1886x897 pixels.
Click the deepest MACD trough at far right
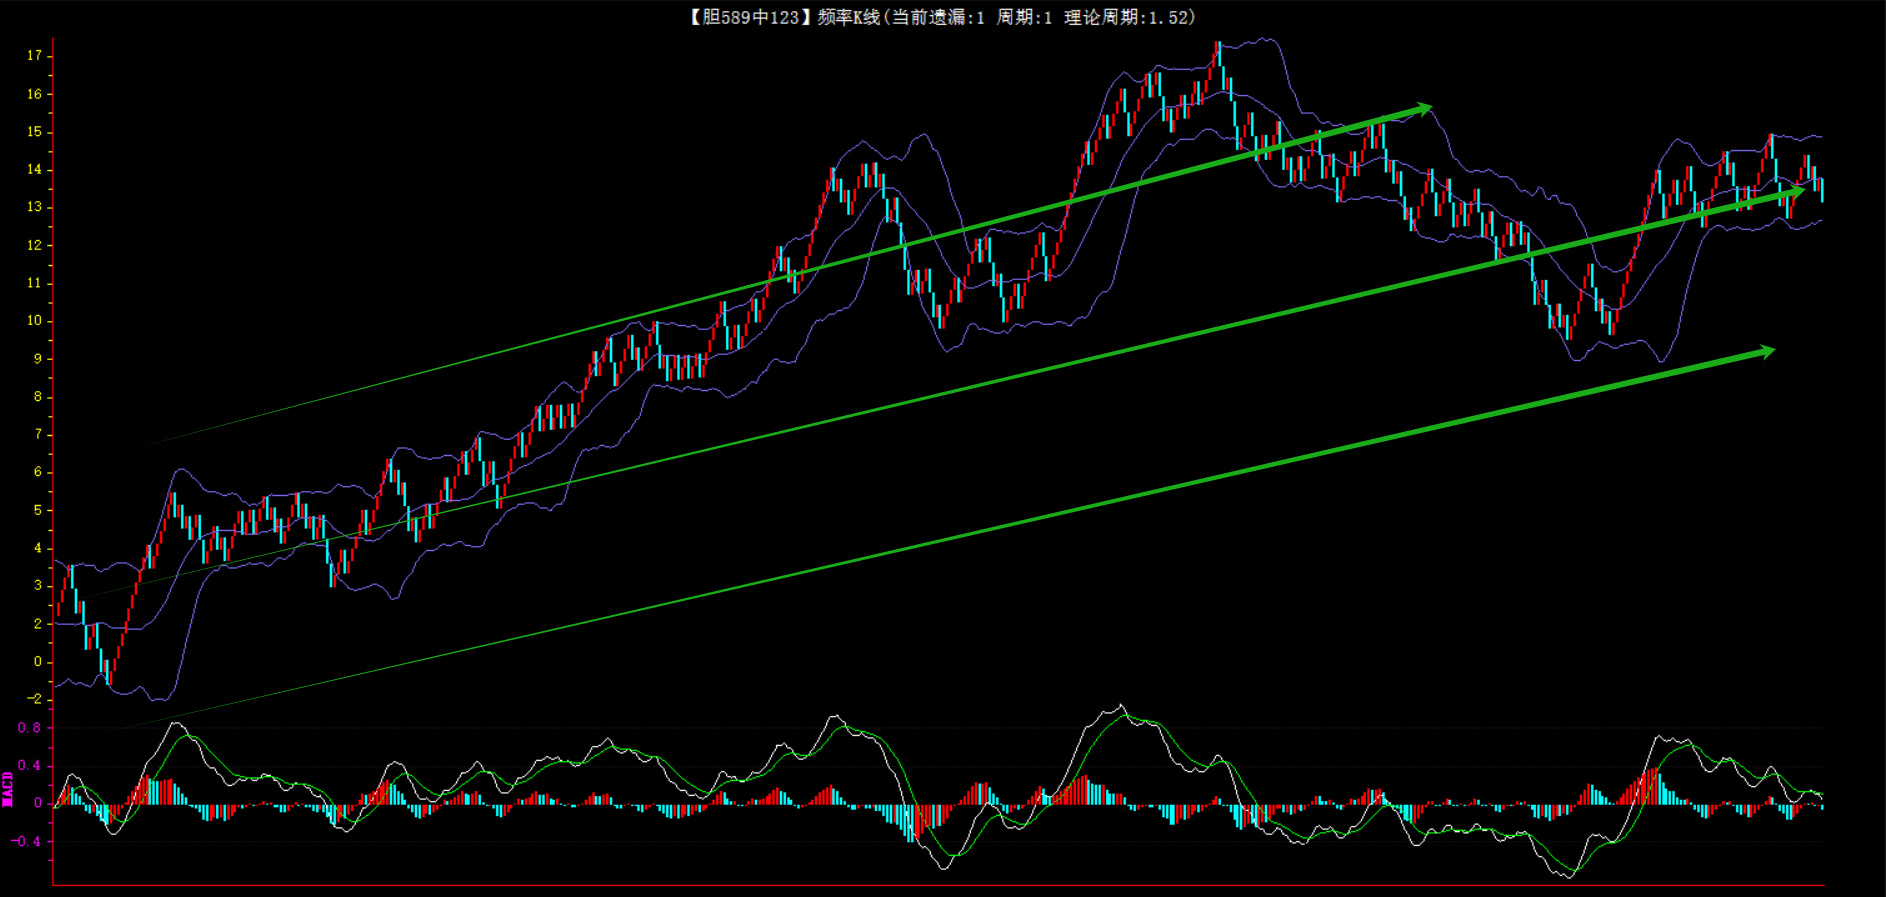(x=1567, y=876)
